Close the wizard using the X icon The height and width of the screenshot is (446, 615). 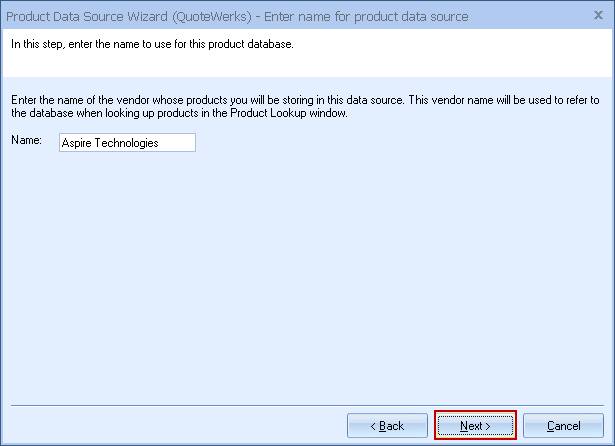pos(599,16)
